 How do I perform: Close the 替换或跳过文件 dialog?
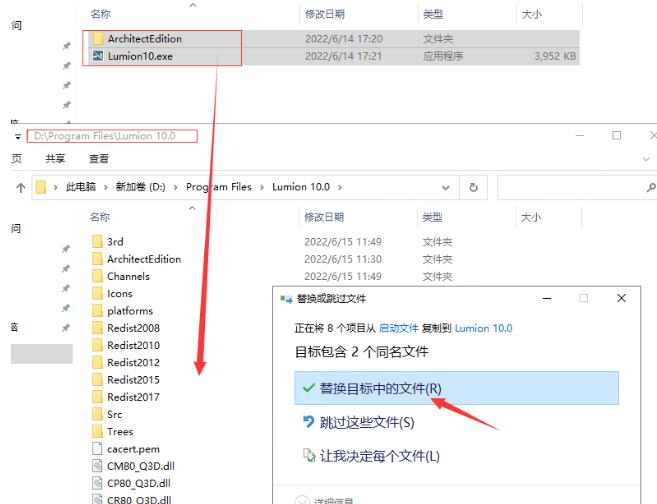click(x=622, y=298)
